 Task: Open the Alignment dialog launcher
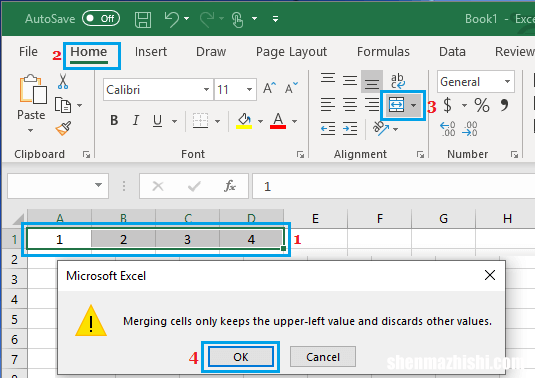click(420, 155)
